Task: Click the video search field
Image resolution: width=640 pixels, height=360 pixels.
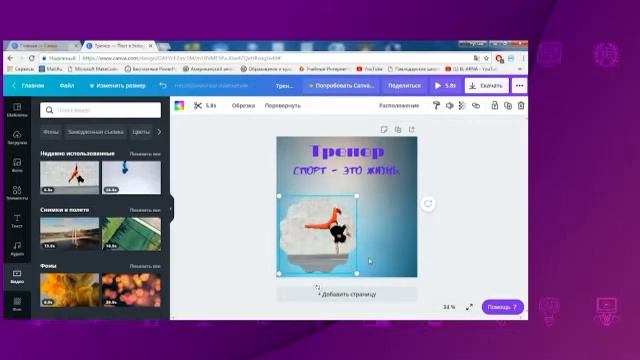Action: point(100,110)
